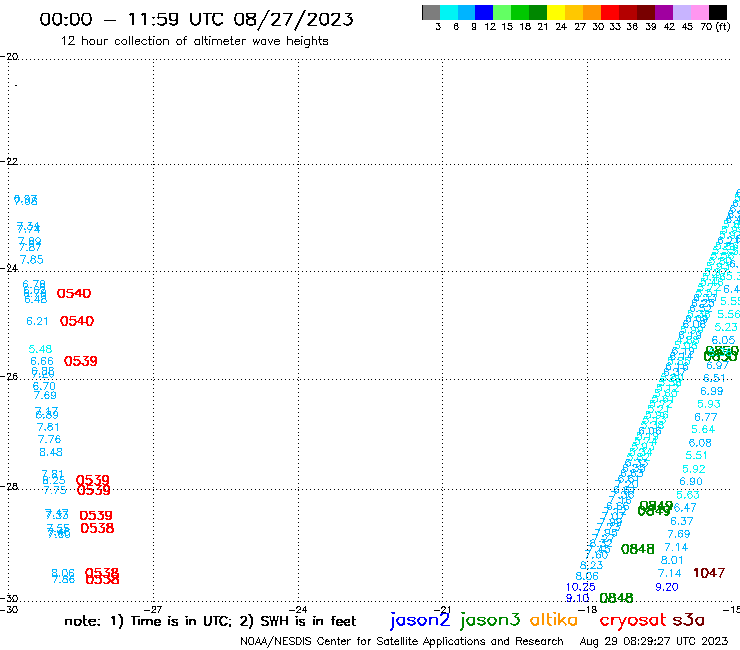Click the gray legend swatch above 3
Viewport: 740px width, 650px height.
(431, 12)
